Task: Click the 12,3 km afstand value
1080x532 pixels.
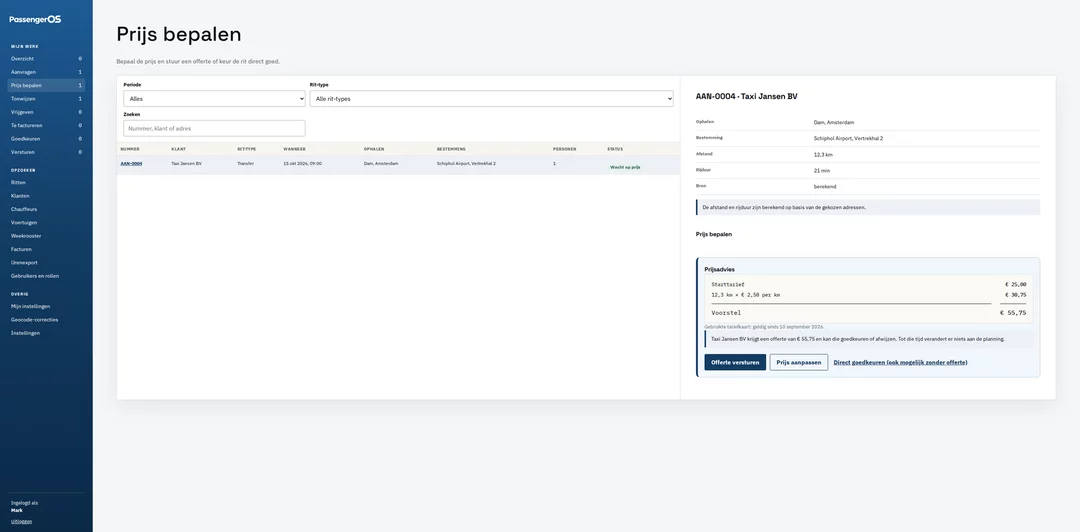Action: (x=823, y=154)
